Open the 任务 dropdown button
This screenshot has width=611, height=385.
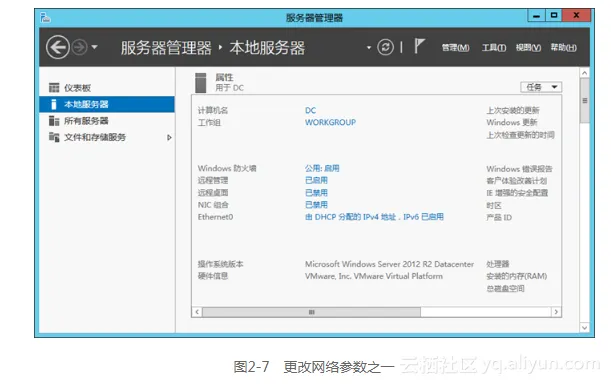pos(541,87)
